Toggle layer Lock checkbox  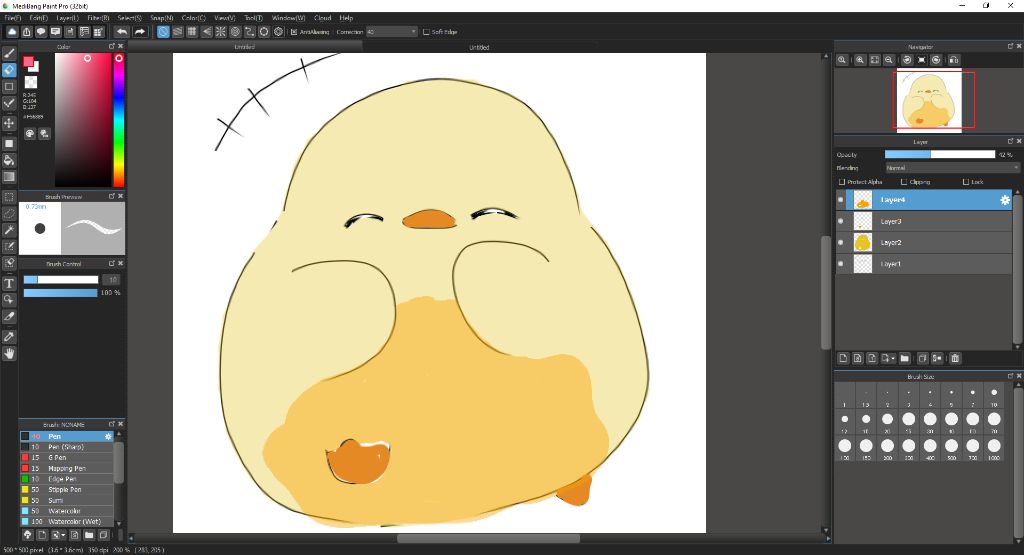click(x=966, y=182)
